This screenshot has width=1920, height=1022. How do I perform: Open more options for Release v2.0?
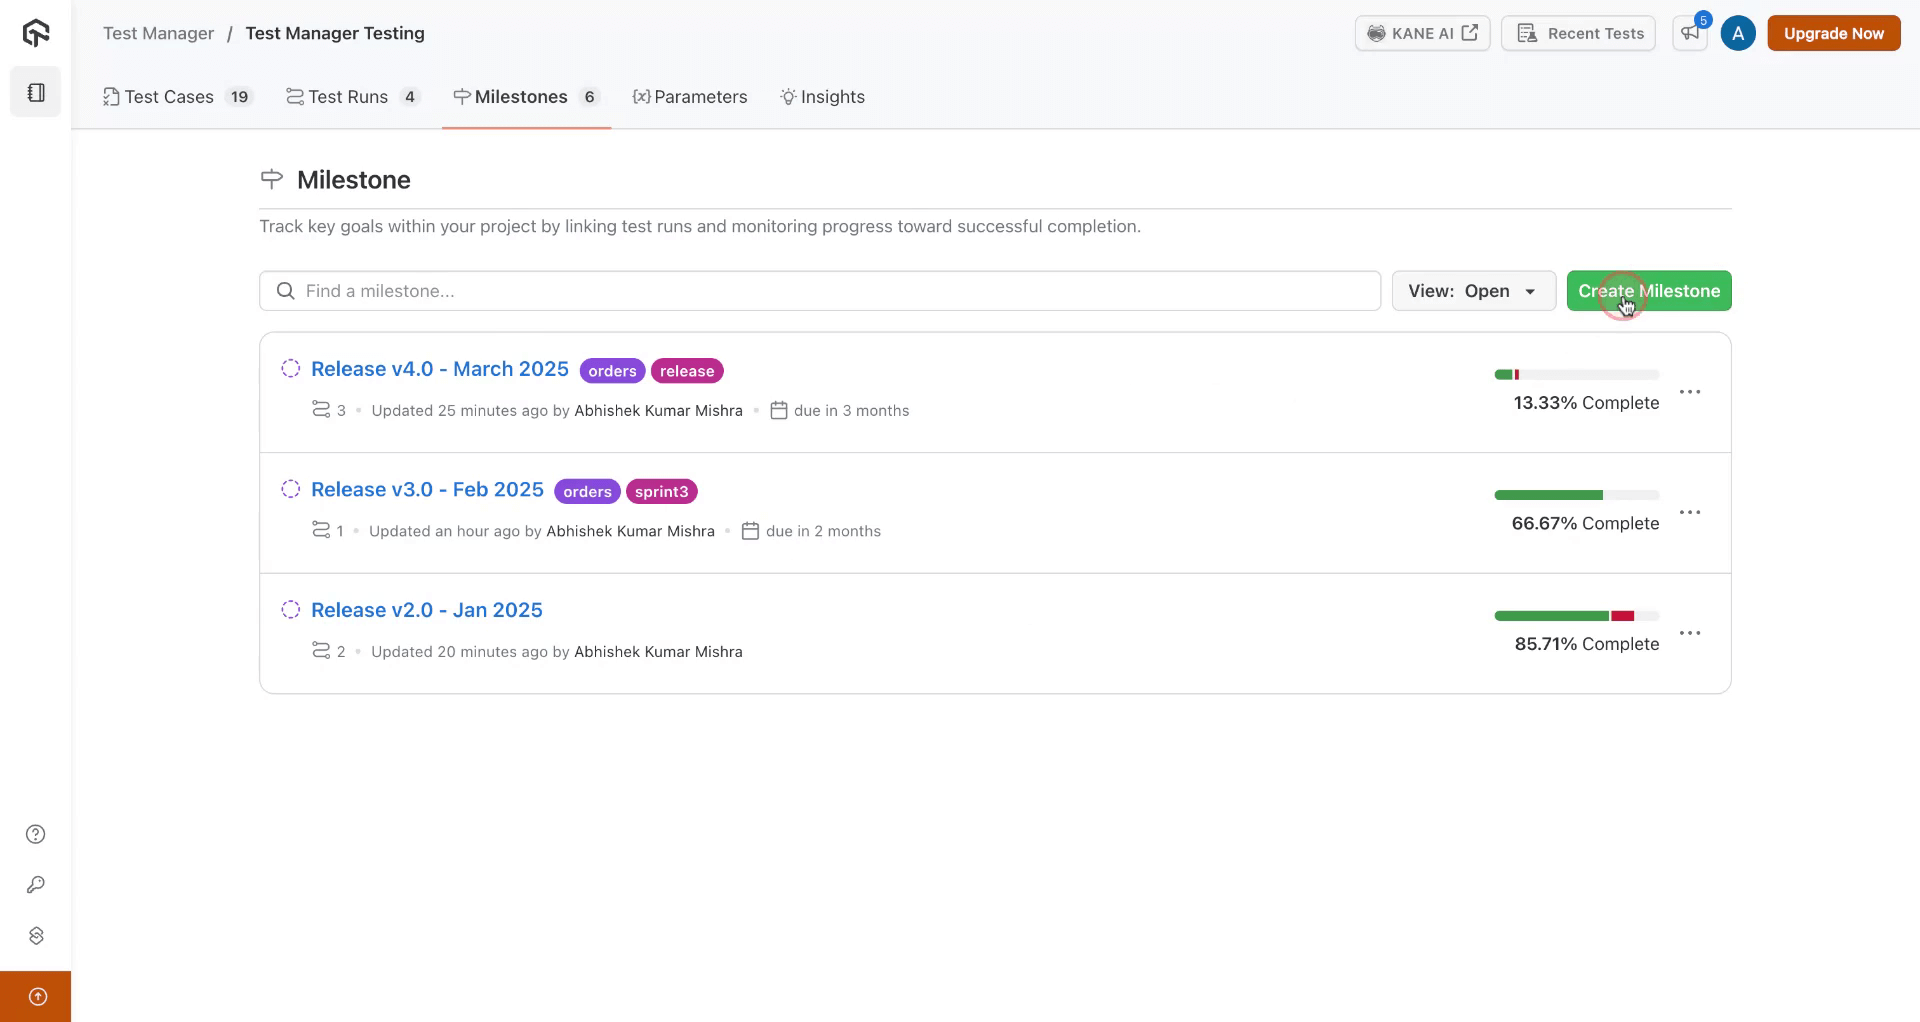(1690, 633)
